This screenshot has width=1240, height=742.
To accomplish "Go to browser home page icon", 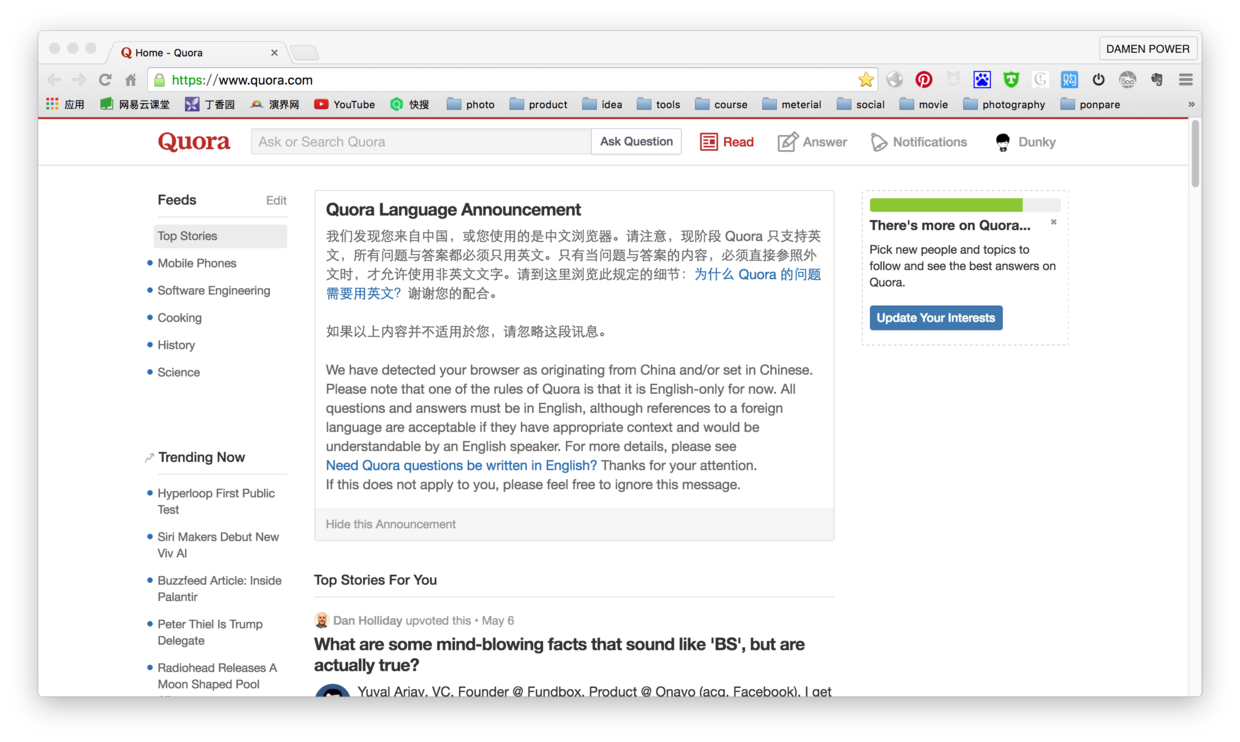I will [130, 80].
